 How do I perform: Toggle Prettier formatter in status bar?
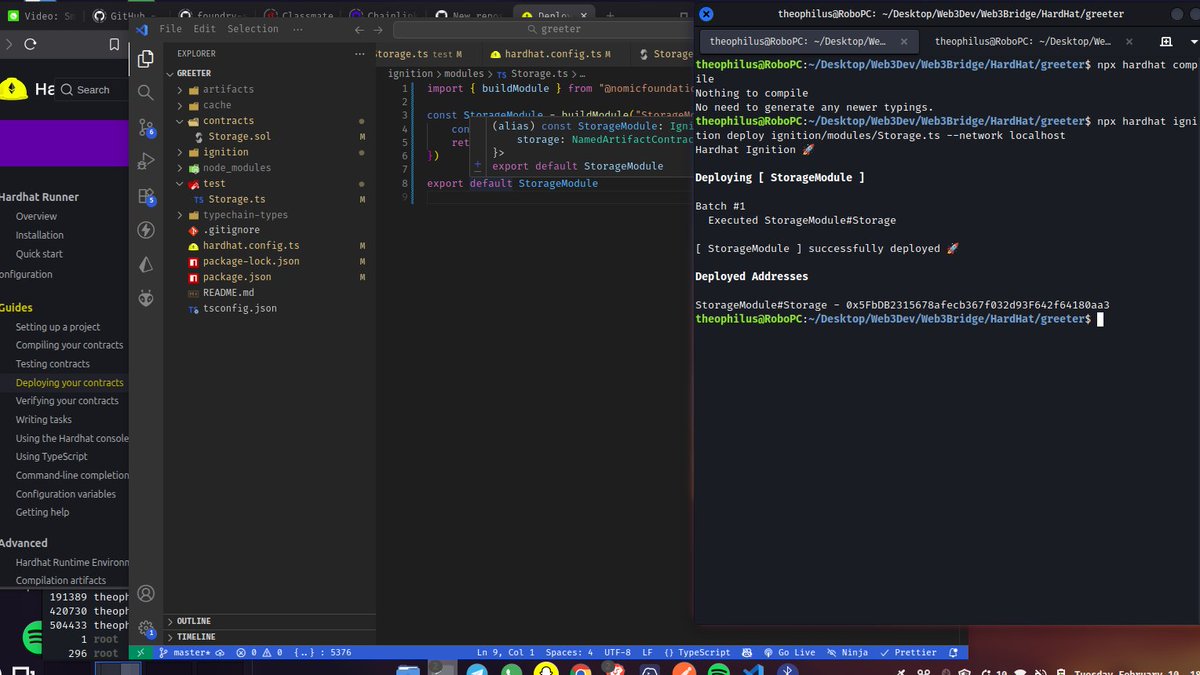click(x=908, y=652)
